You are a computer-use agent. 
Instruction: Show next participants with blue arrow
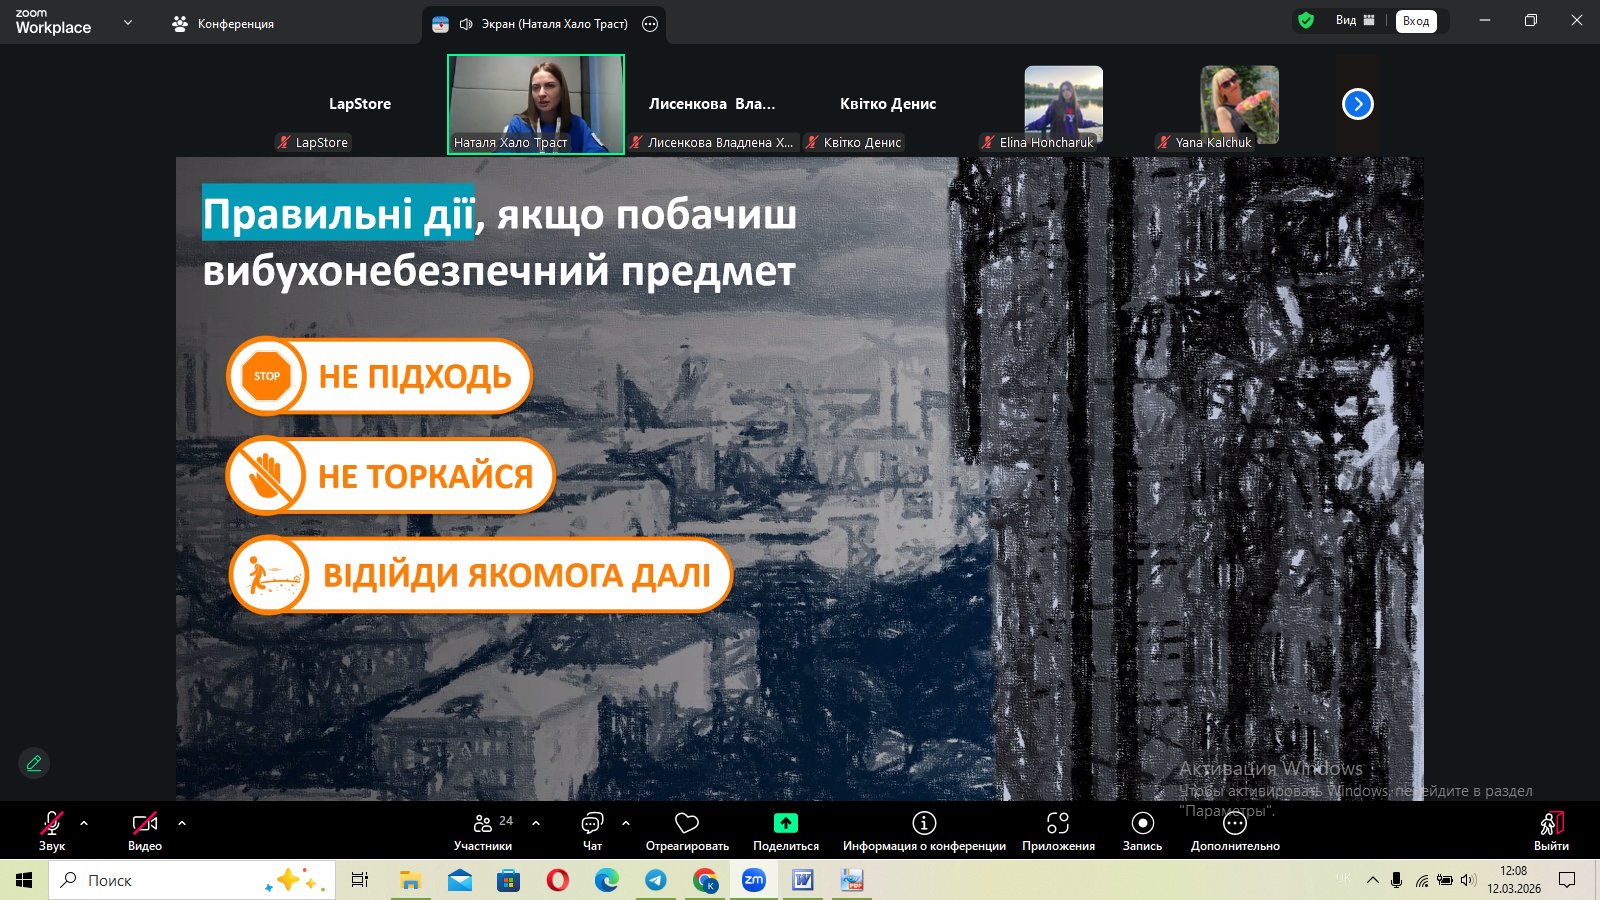click(x=1357, y=104)
